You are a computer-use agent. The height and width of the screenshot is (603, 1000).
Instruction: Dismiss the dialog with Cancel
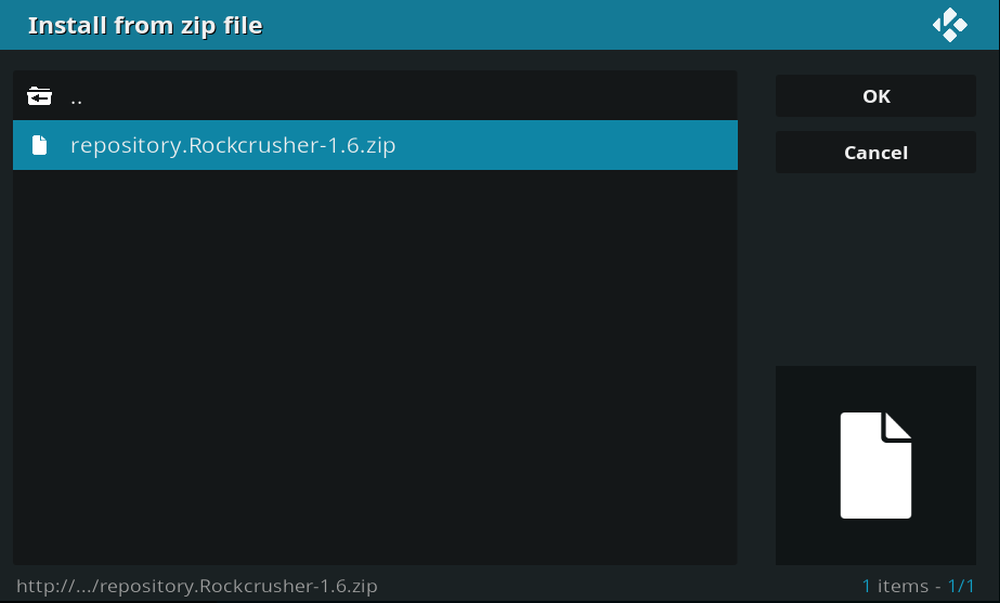coord(876,152)
